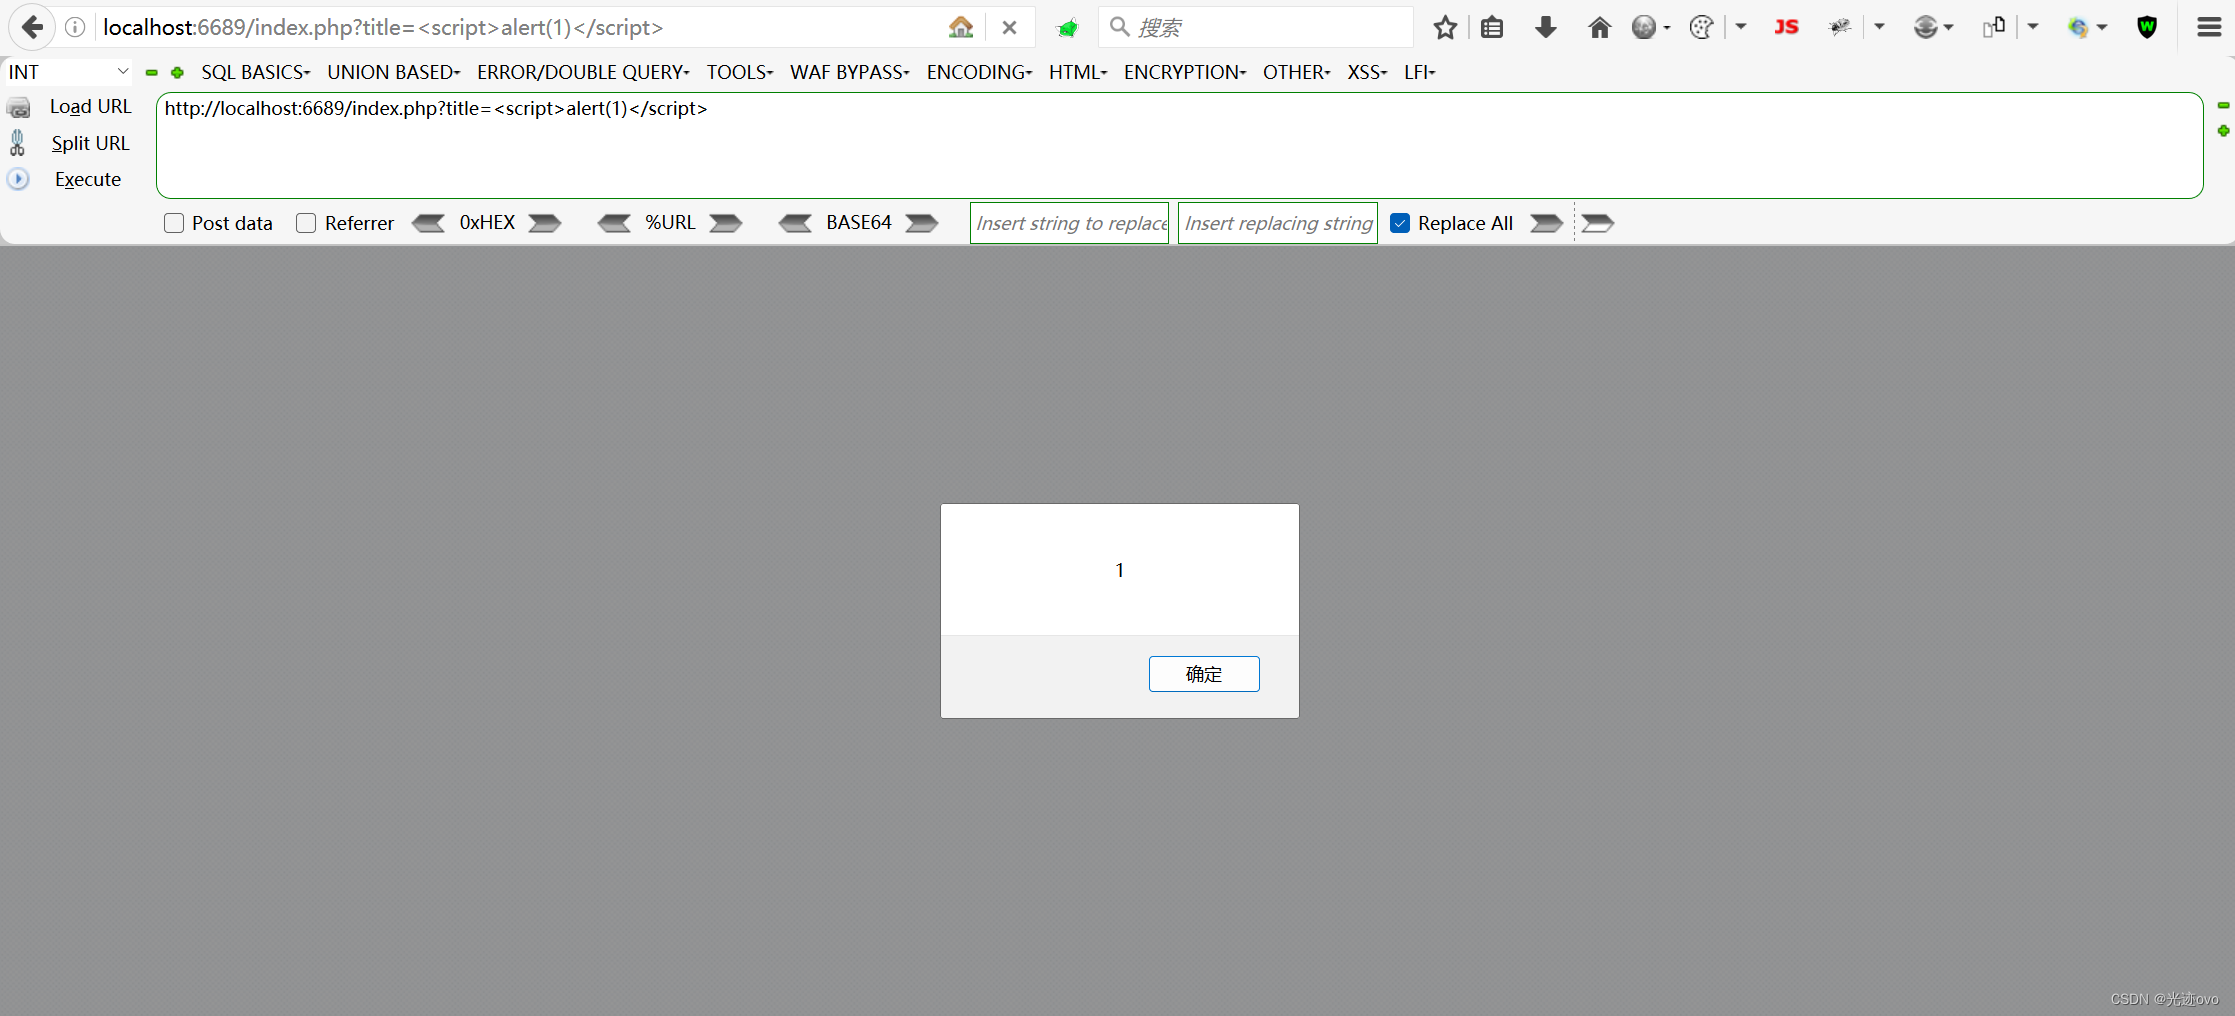Go back using the browser back arrow
The width and height of the screenshot is (2235, 1016).
(32, 27)
